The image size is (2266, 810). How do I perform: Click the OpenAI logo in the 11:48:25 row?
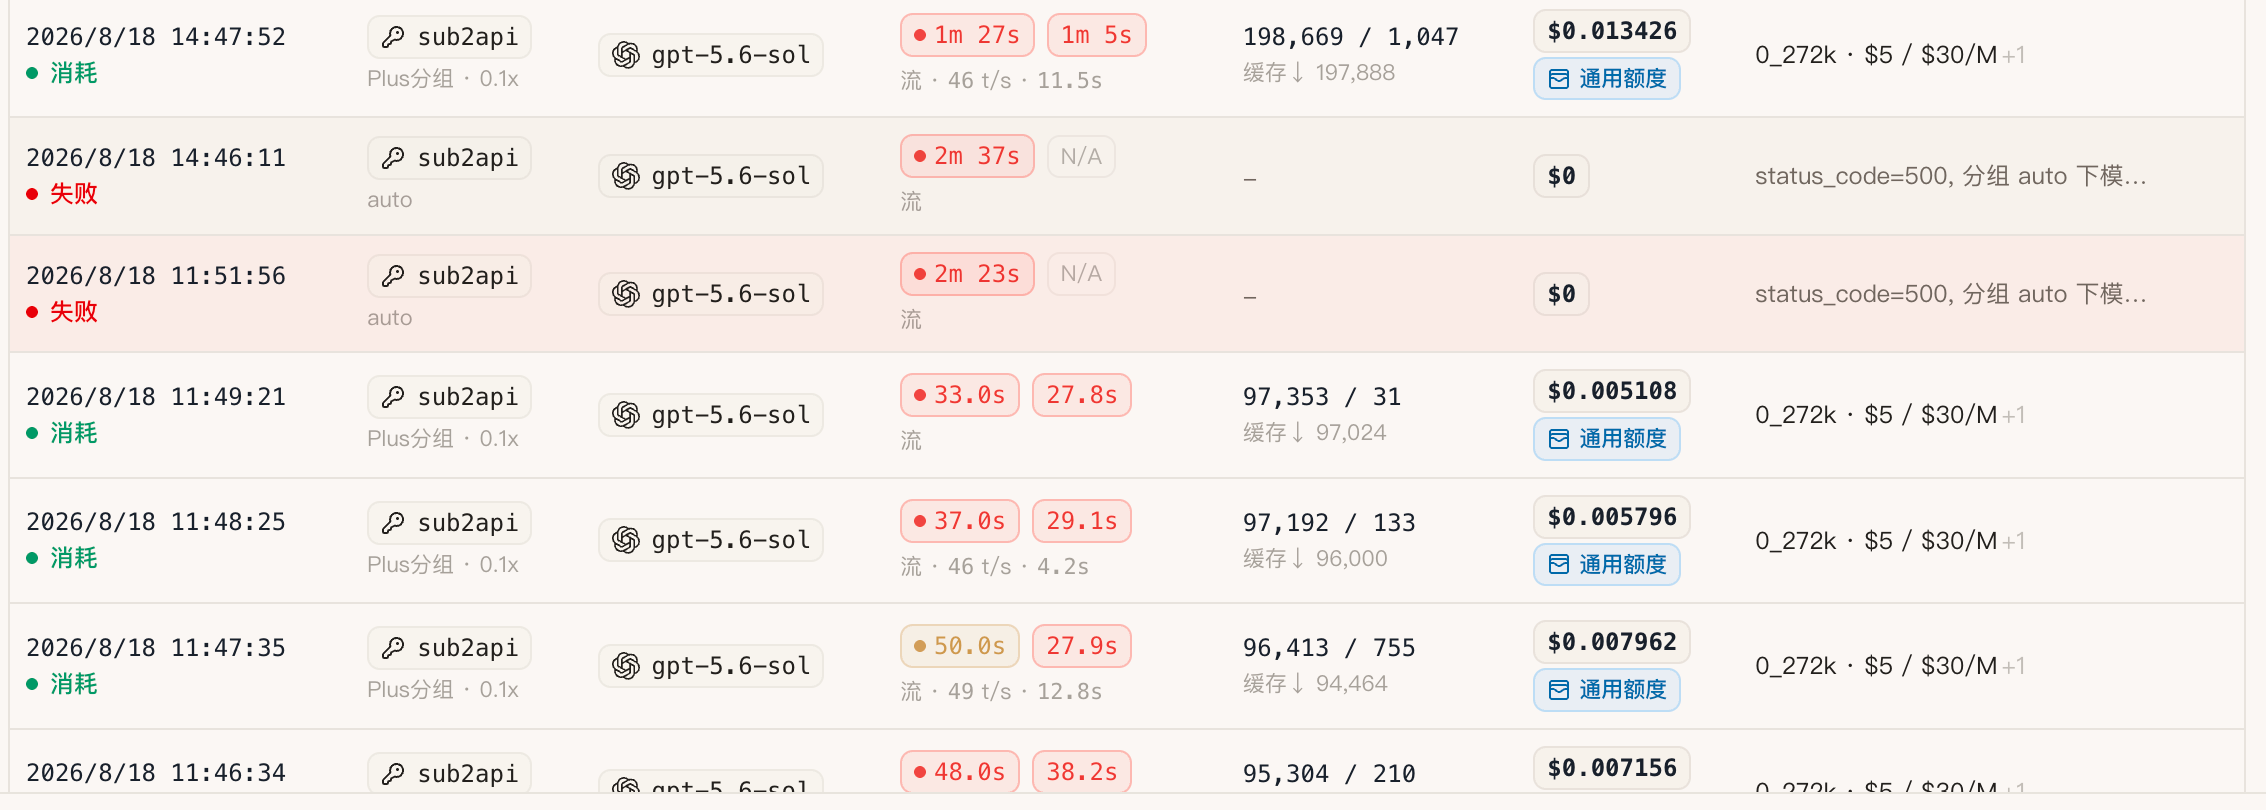click(x=626, y=540)
